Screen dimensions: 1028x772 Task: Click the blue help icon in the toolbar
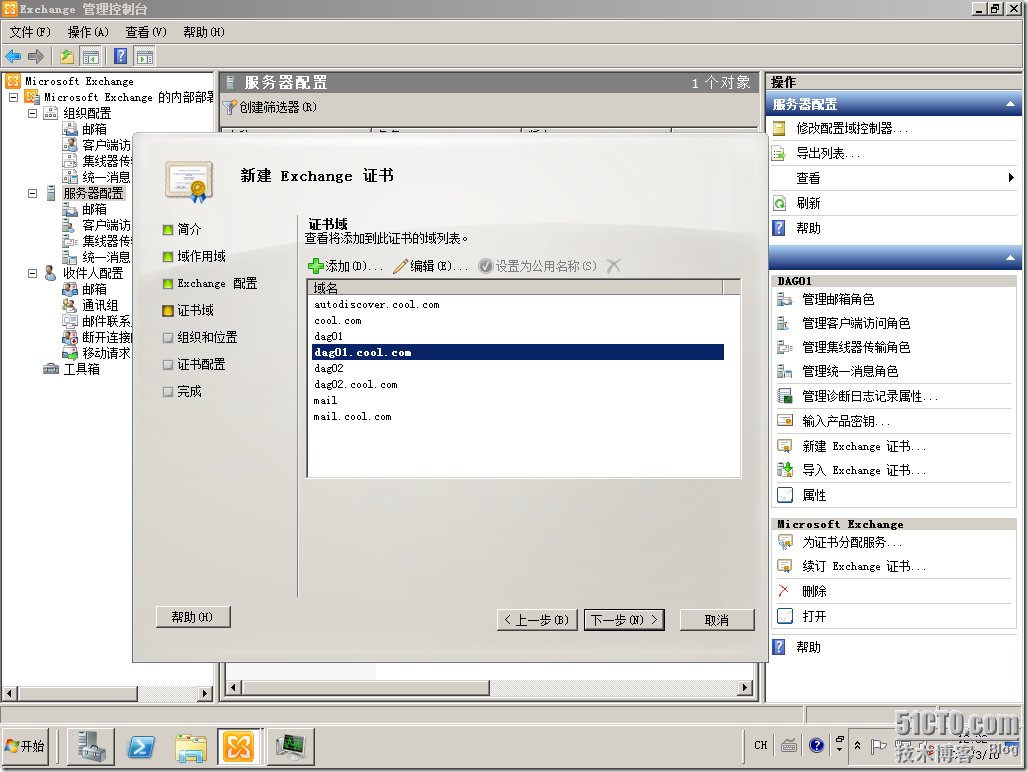(120, 56)
